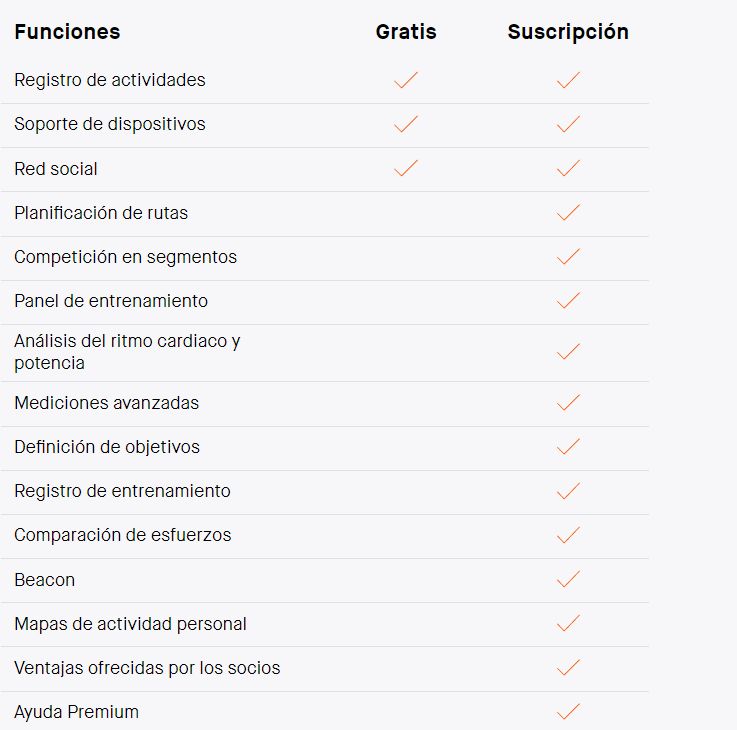Click the Definición de objetivos feature label
This screenshot has height=730, width=737.
(107, 447)
